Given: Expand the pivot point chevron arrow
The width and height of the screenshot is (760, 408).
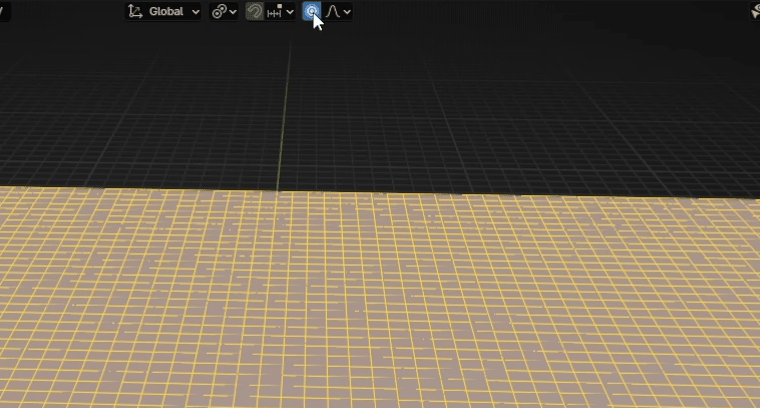Looking at the screenshot, I should coord(233,12).
